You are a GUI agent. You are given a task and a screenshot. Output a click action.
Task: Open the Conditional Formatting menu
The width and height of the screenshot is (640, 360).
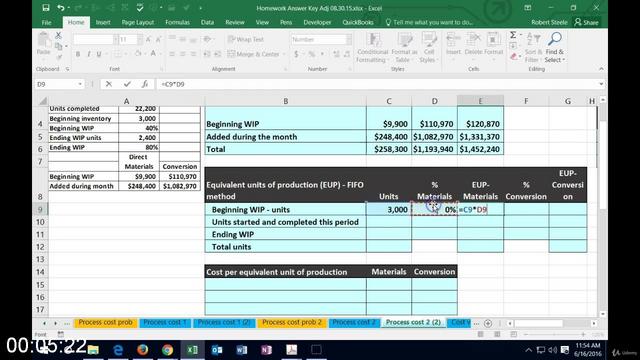point(372,48)
